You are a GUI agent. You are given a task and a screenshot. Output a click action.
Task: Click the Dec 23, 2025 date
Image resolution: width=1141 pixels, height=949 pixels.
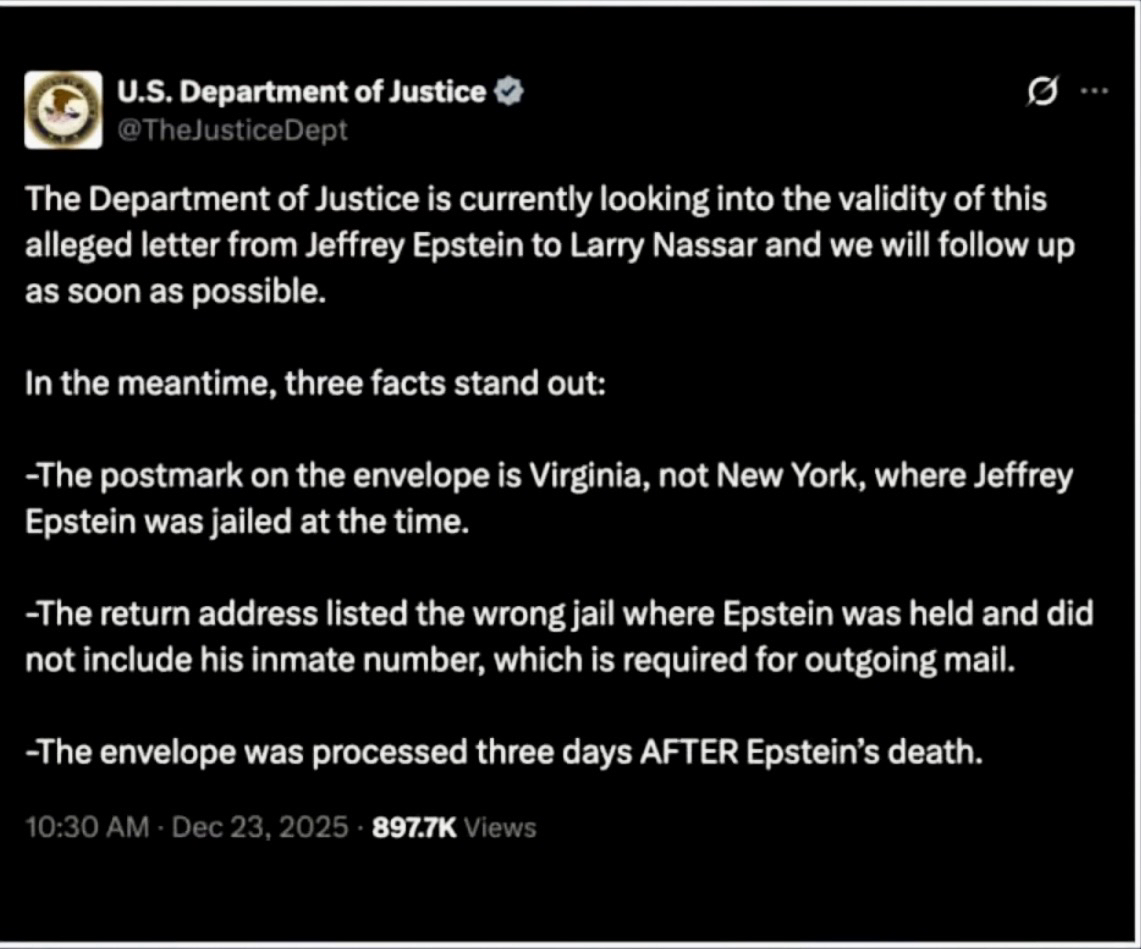259,828
